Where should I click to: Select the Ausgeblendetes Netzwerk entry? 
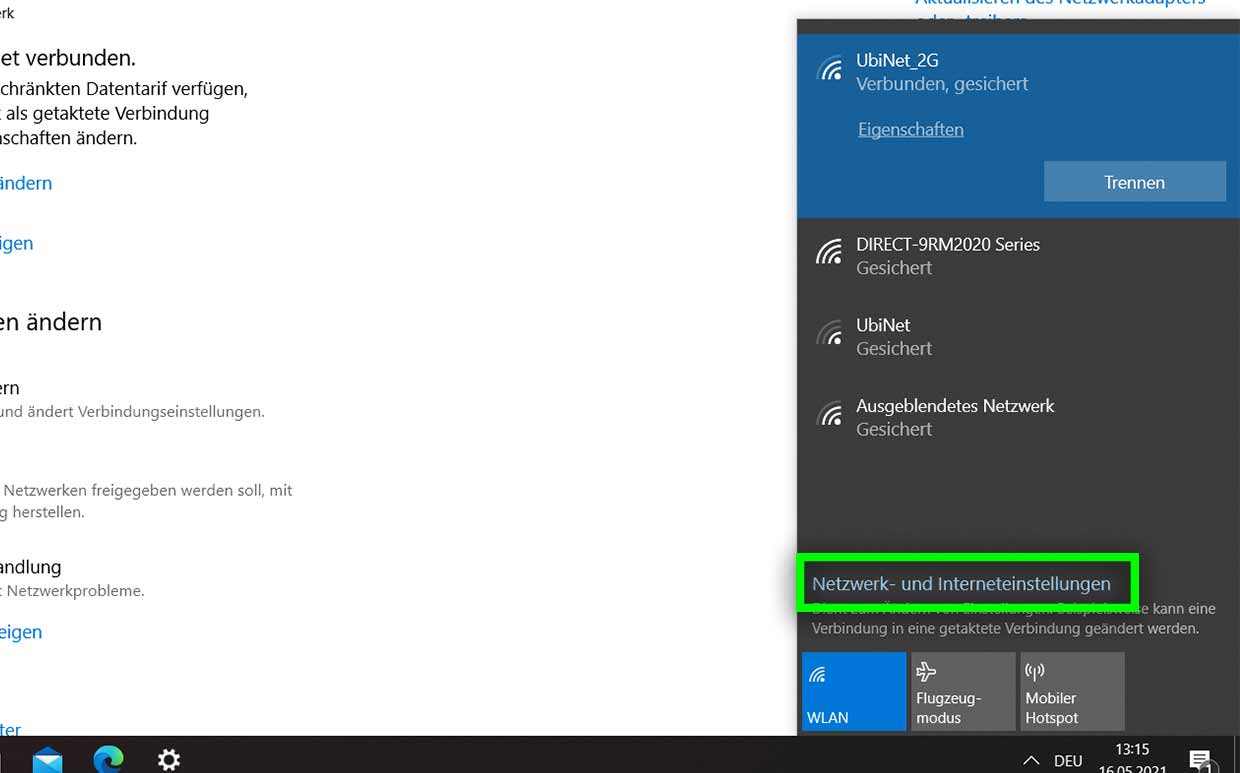click(1018, 418)
